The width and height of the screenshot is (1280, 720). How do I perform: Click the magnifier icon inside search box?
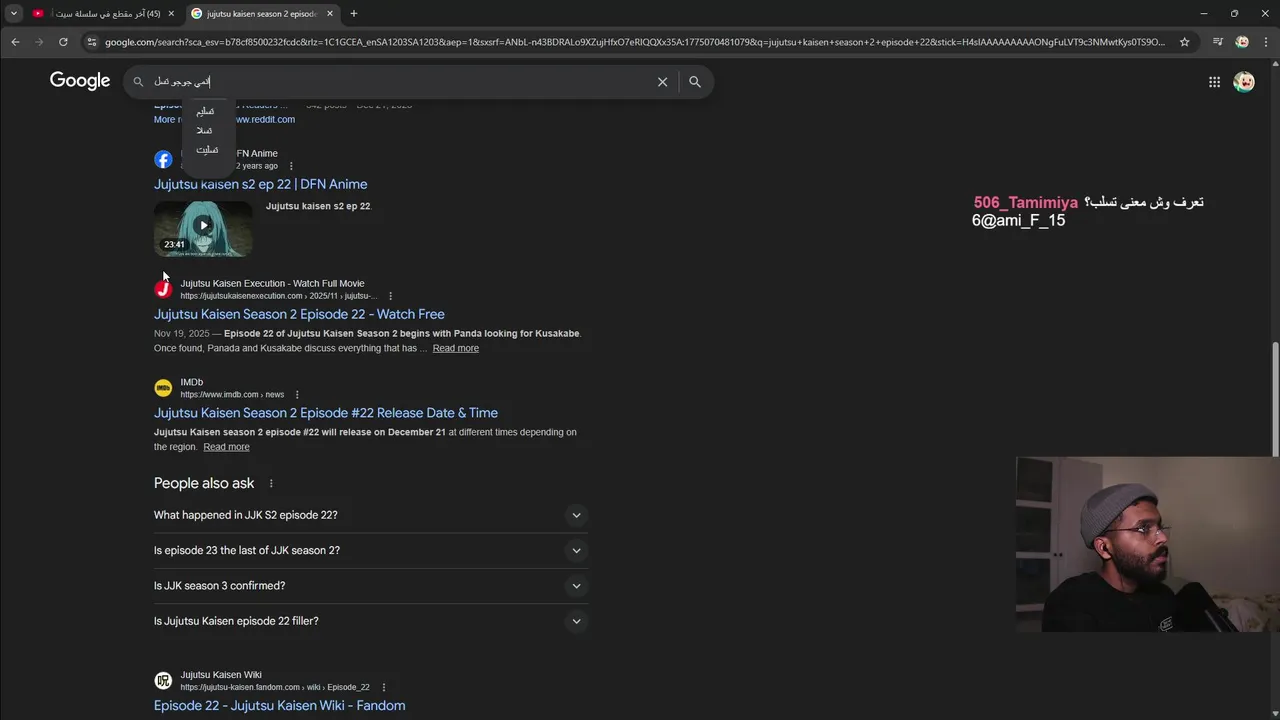coord(139,82)
